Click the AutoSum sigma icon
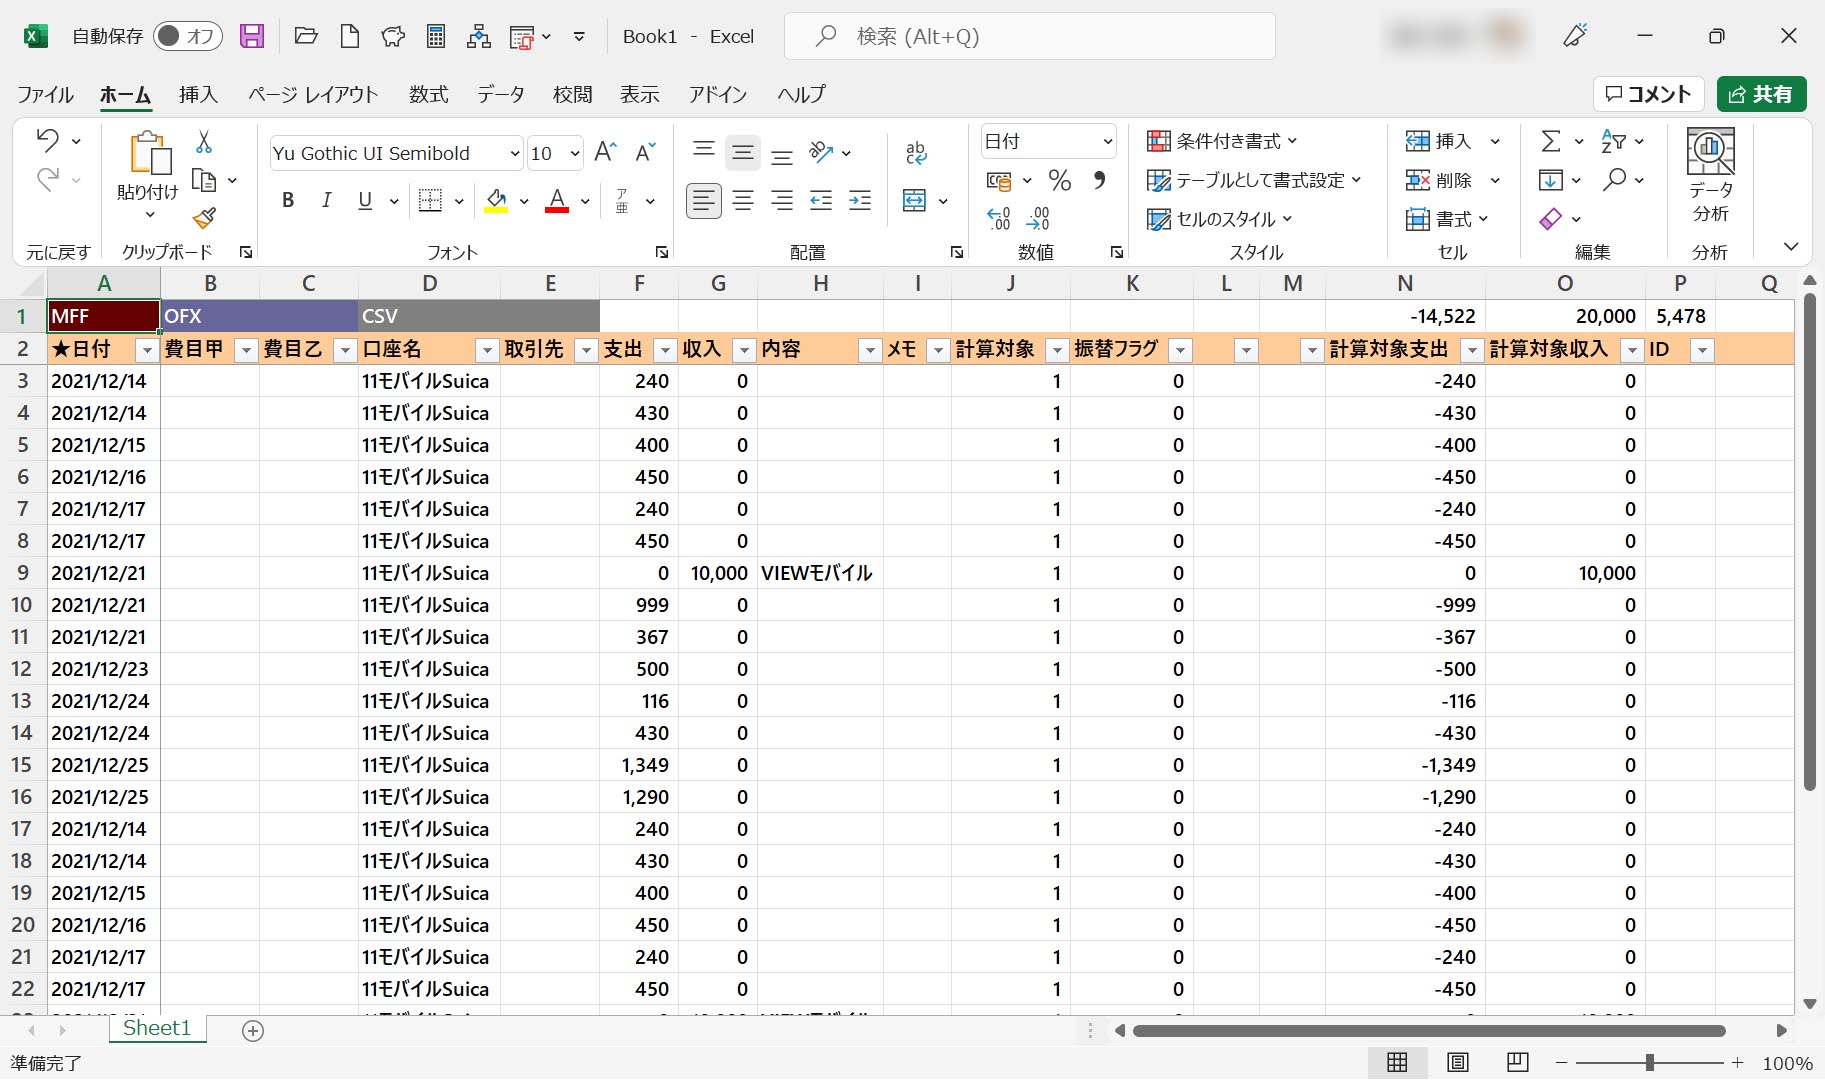Viewport: 1825px width, 1080px height. 1550,141
